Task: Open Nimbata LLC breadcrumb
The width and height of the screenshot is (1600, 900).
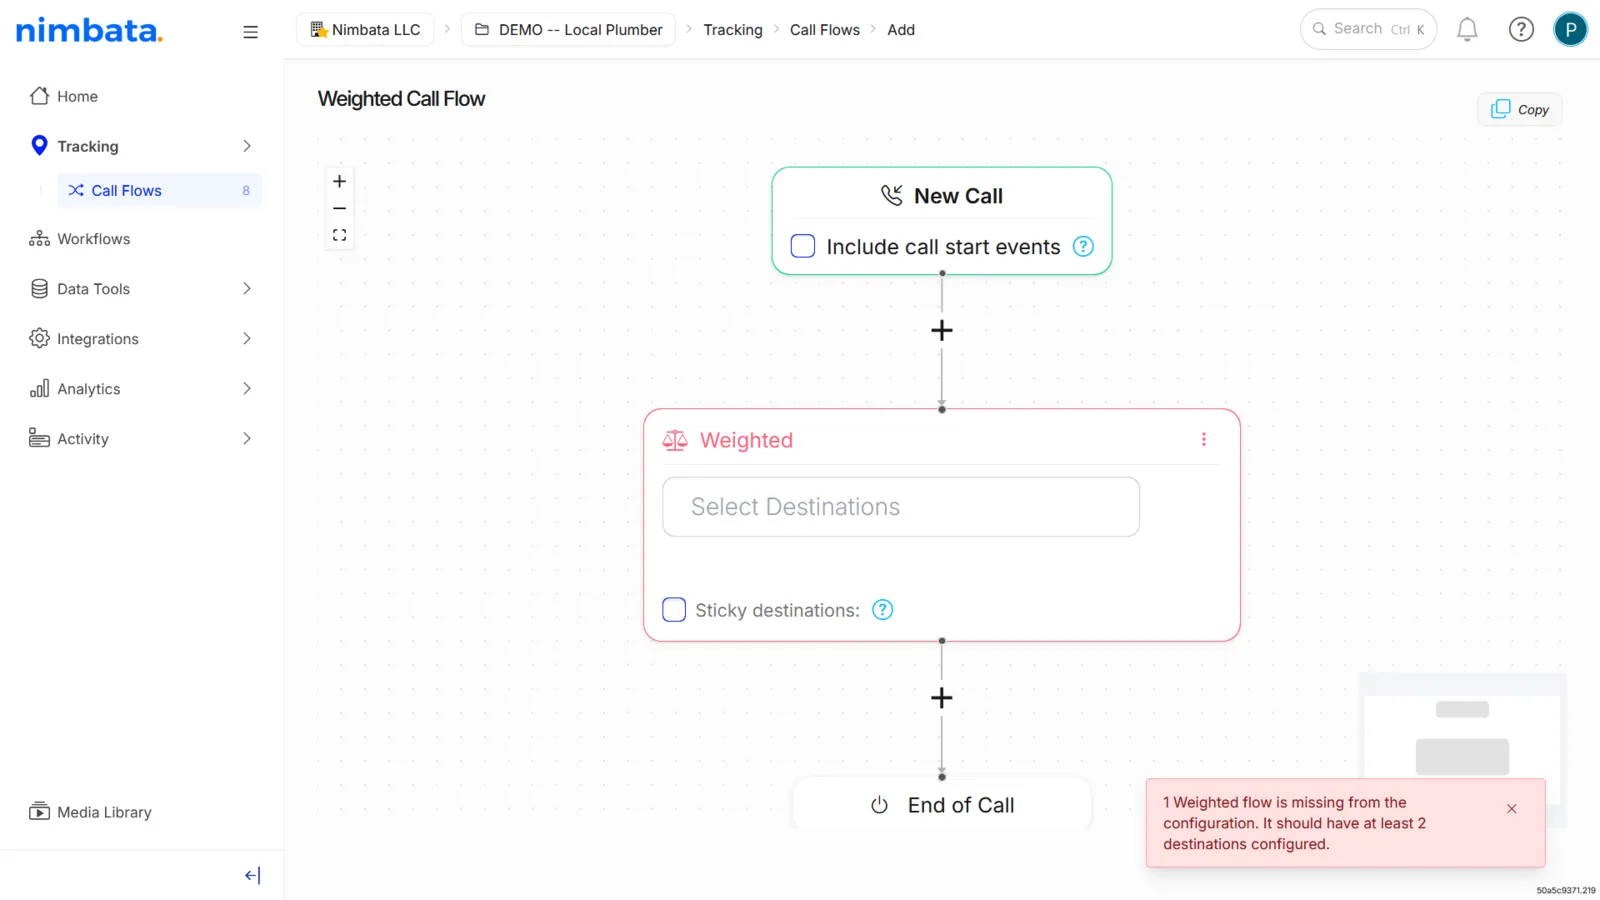Action: pyautogui.click(x=365, y=30)
